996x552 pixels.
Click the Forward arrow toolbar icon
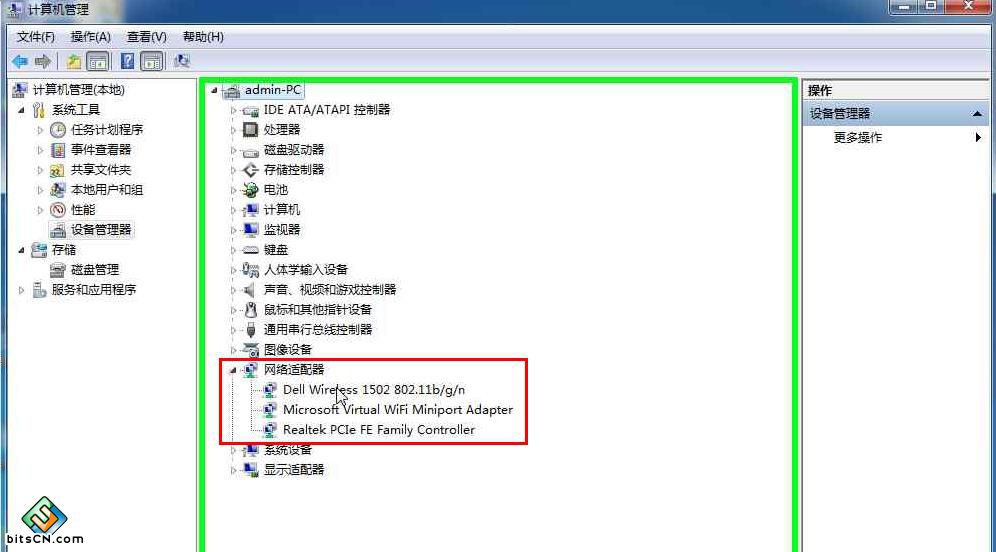click(43, 62)
